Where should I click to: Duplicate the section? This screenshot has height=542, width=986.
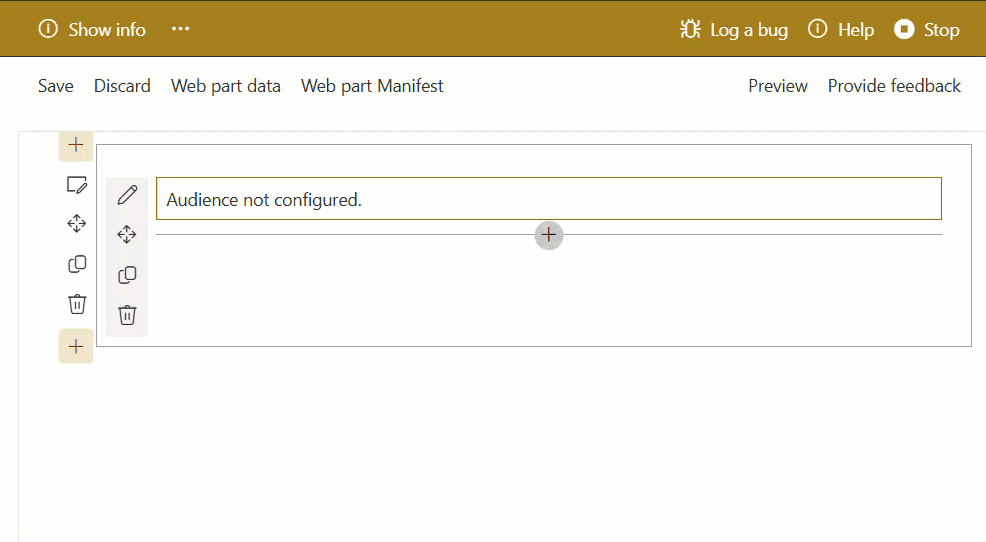click(x=77, y=264)
